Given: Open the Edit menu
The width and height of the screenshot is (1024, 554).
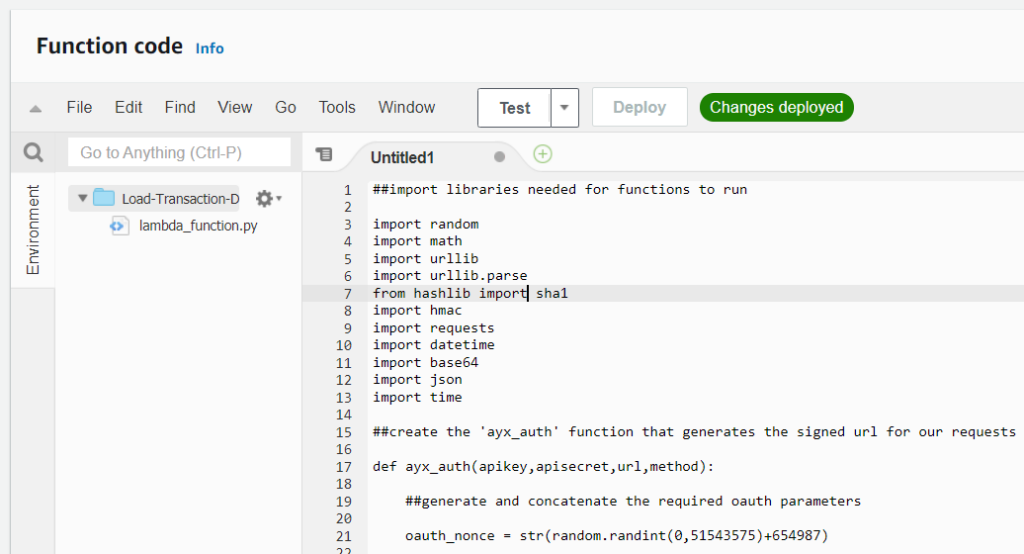Looking at the screenshot, I should [128, 107].
